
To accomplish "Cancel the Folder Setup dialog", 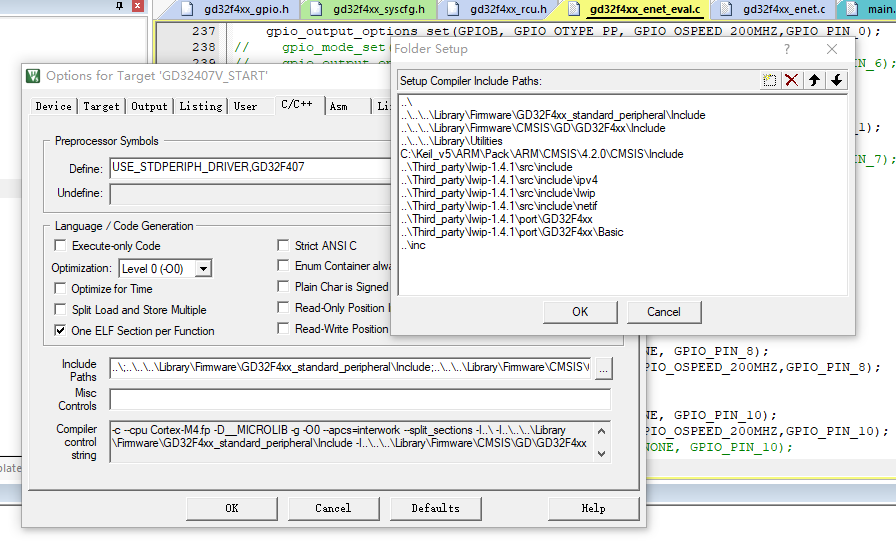I will [663, 312].
